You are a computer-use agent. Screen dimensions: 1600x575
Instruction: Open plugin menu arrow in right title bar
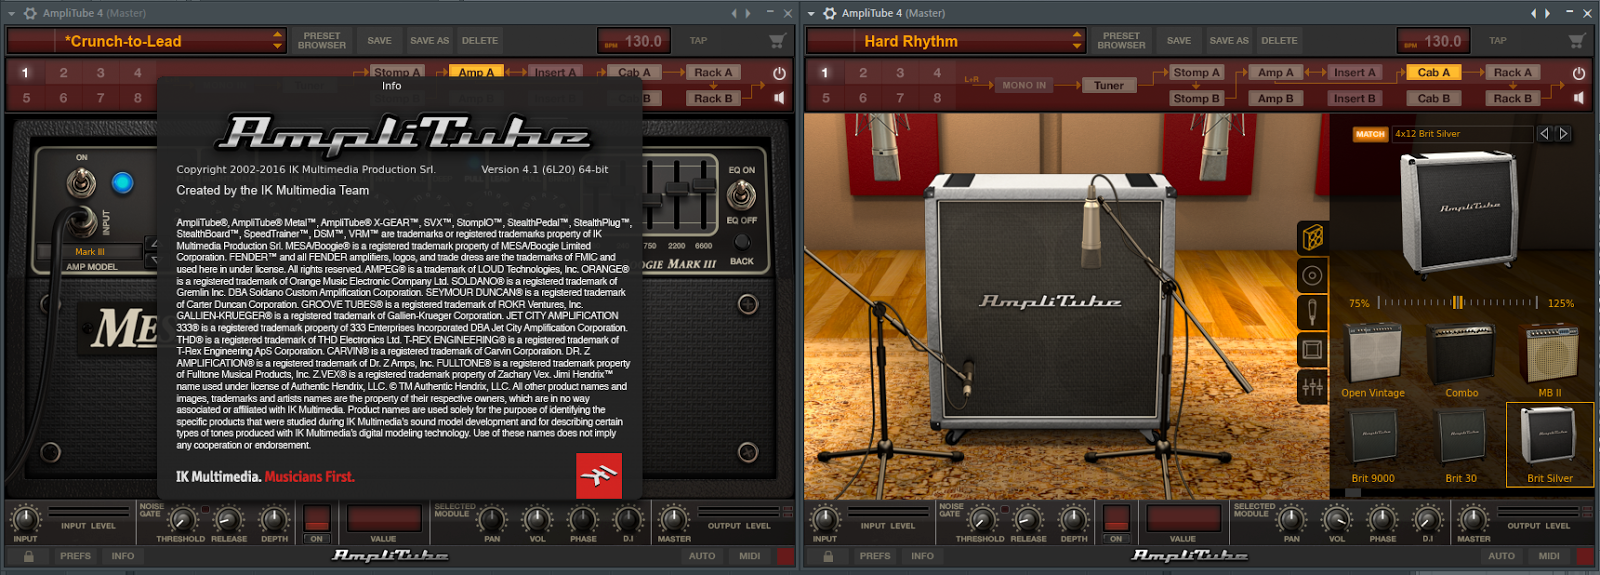coord(811,13)
